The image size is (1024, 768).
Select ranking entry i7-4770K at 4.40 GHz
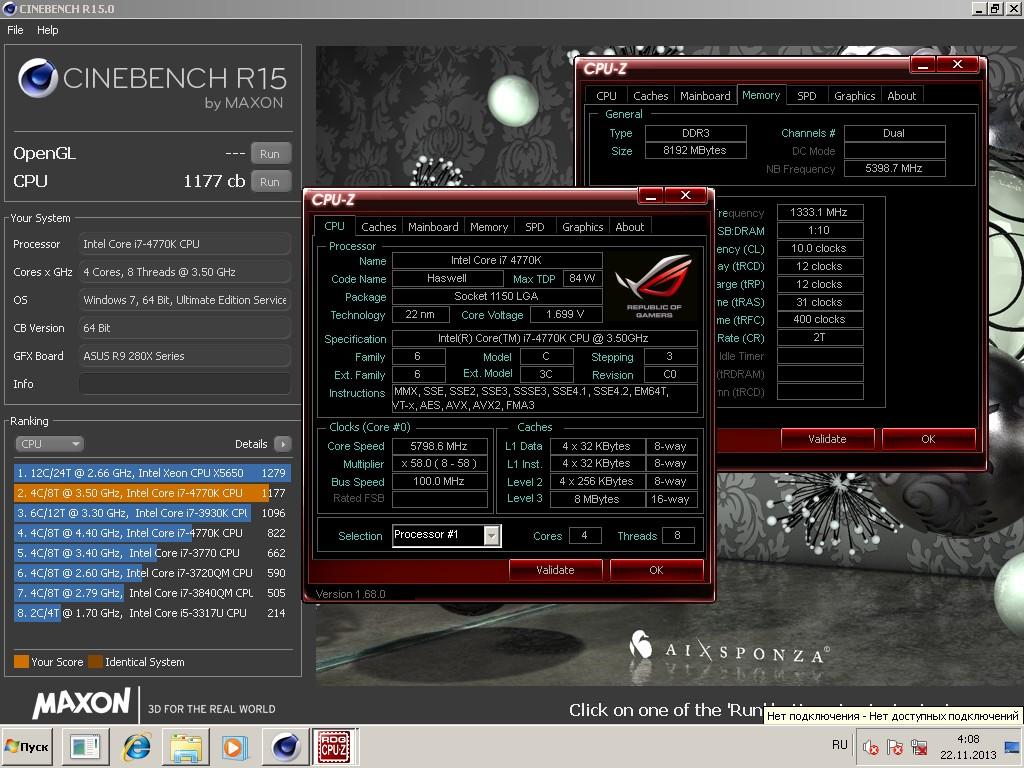(x=152, y=533)
